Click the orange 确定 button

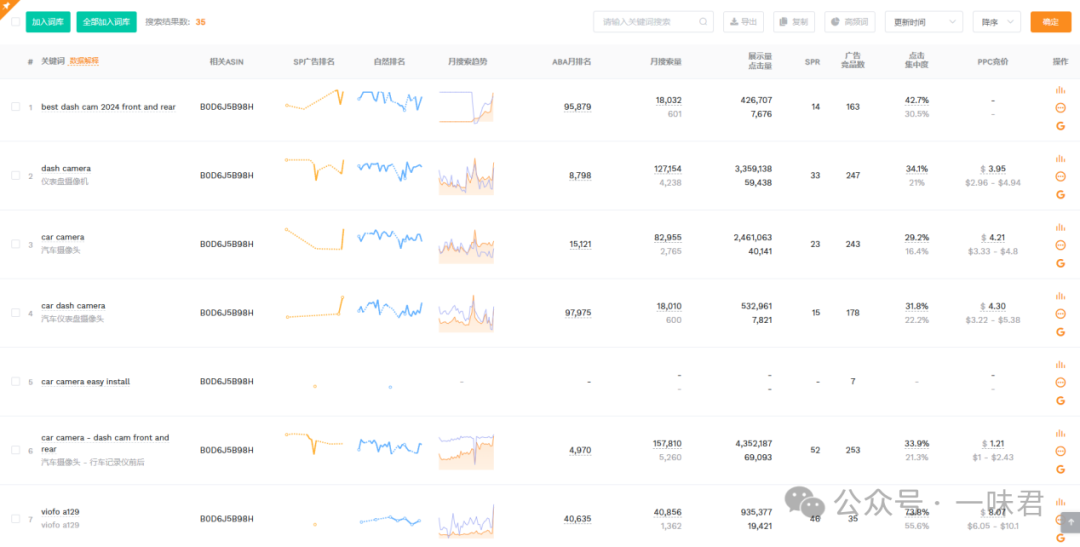pyautogui.click(x=1050, y=21)
